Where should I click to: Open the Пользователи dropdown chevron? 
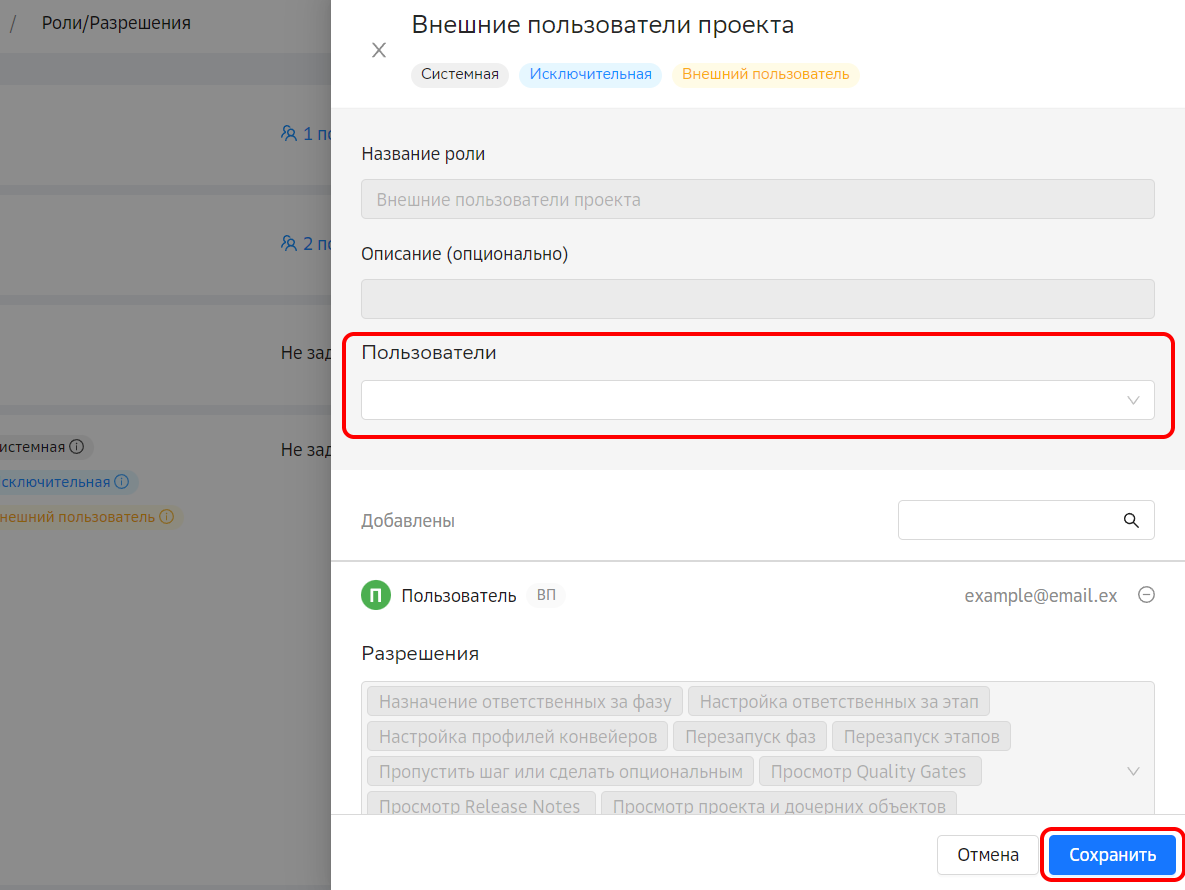point(1133,400)
